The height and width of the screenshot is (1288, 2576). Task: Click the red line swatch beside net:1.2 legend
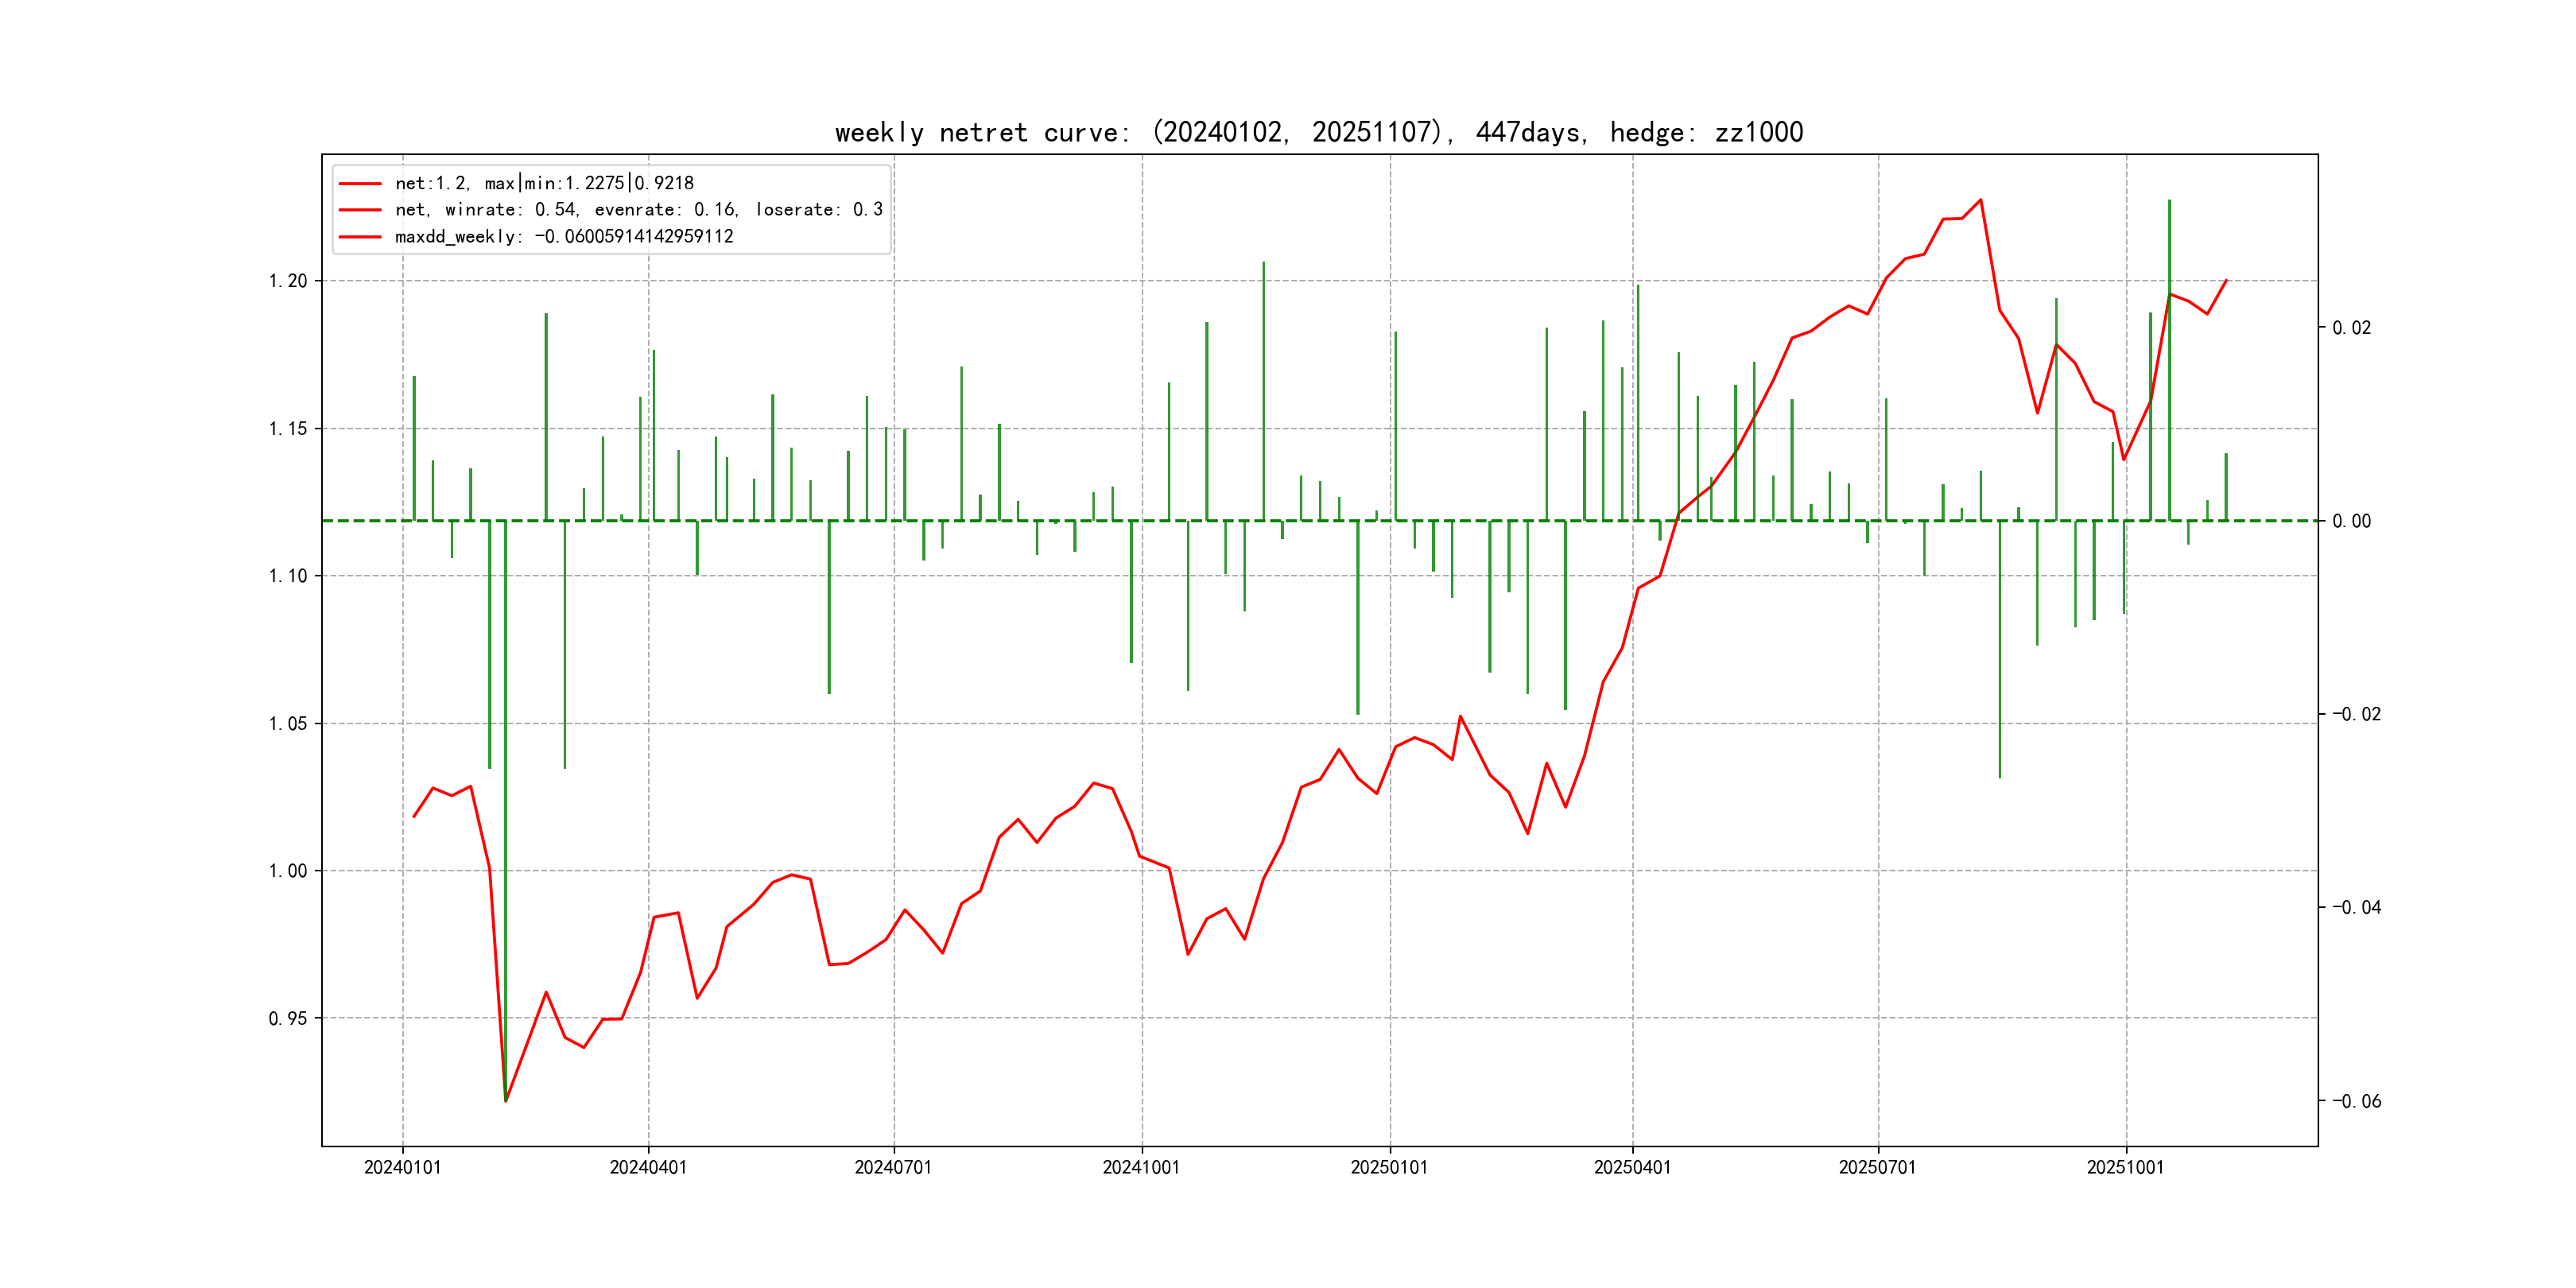pos(360,184)
